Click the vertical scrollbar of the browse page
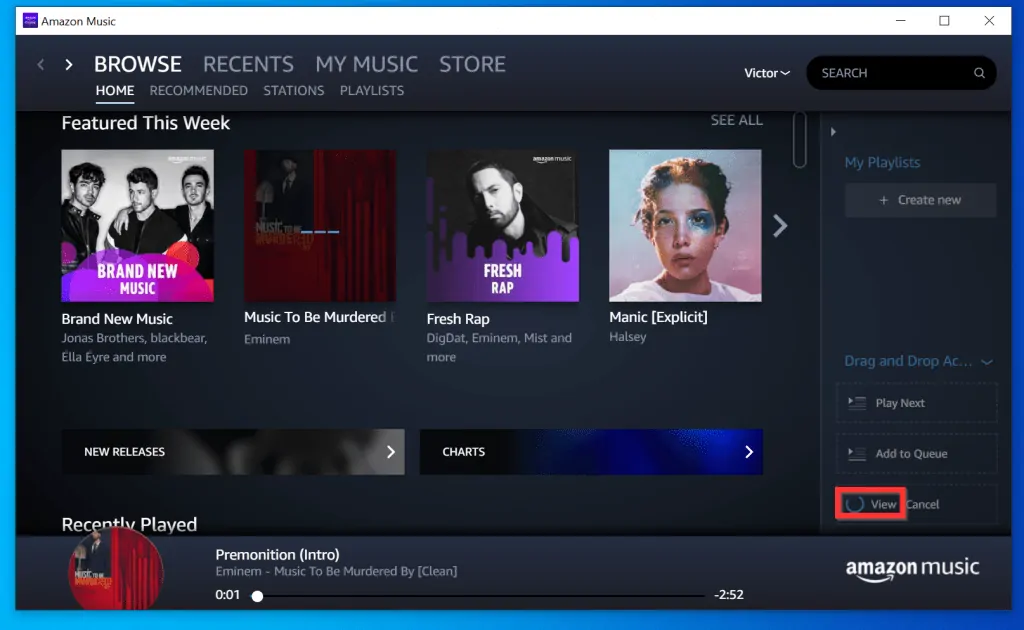 (x=800, y=140)
